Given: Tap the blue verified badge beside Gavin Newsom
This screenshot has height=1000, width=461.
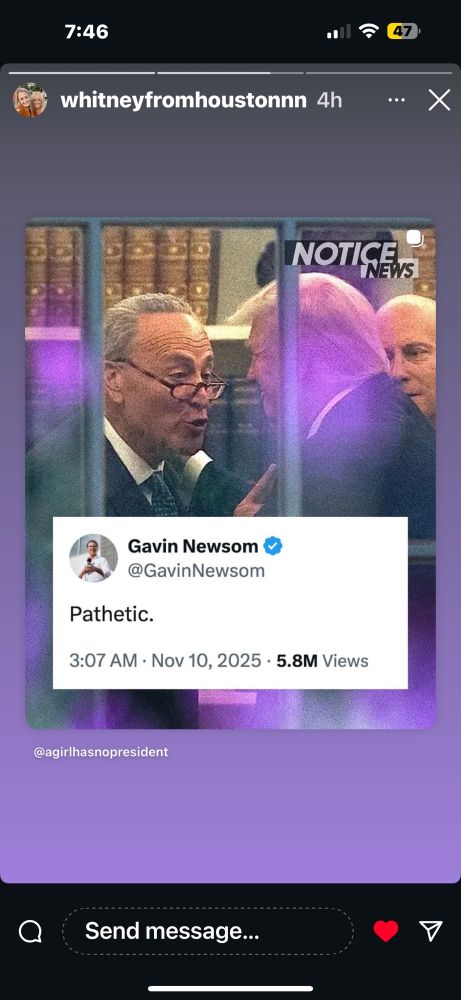Looking at the screenshot, I should tap(273, 546).
